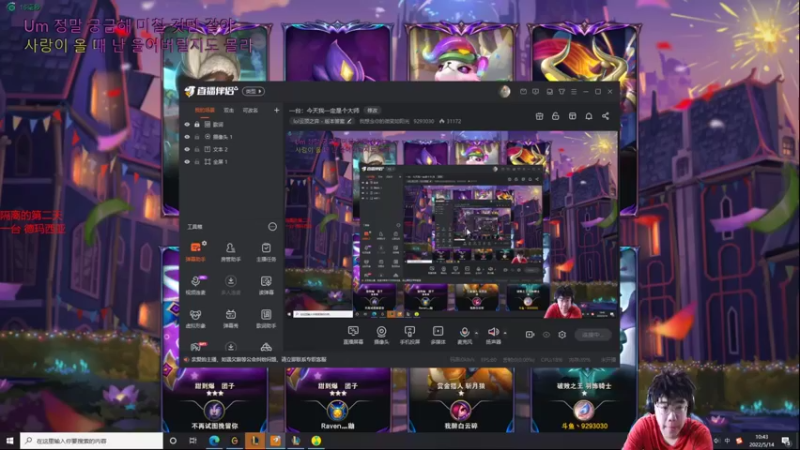Toggle the lock on 全屏 1 source
The height and width of the screenshot is (450, 800).
click(x=197, y=162)
